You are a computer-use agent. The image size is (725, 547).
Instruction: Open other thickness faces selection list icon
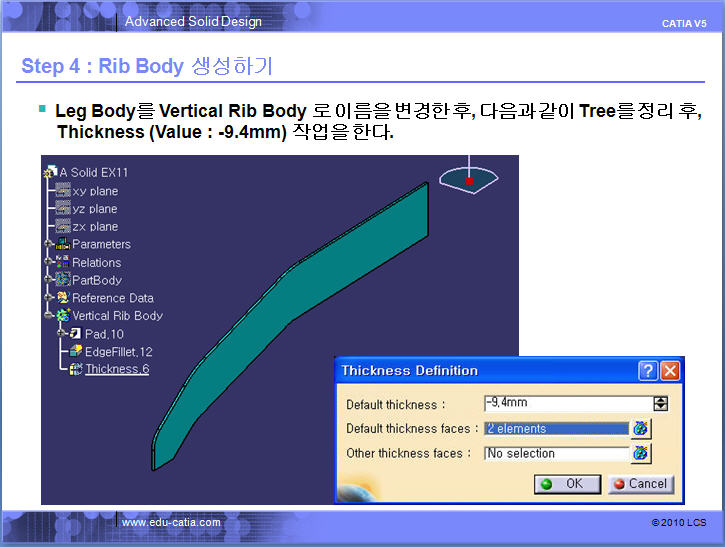coord(641,453)
